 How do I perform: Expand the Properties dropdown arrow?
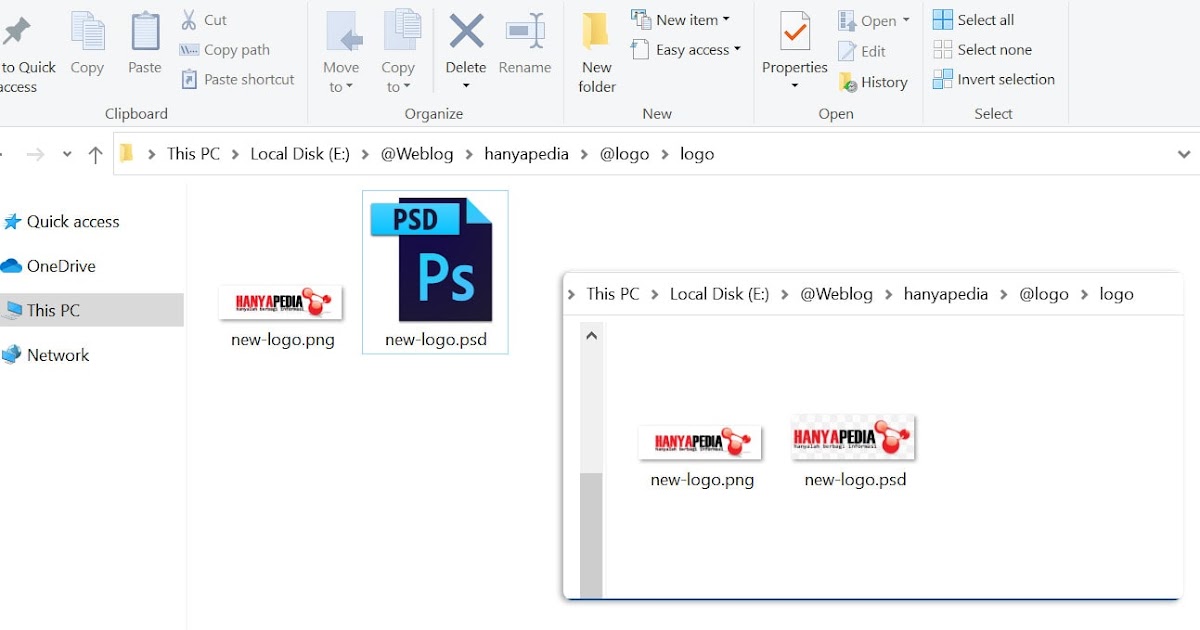pos(795,87)
